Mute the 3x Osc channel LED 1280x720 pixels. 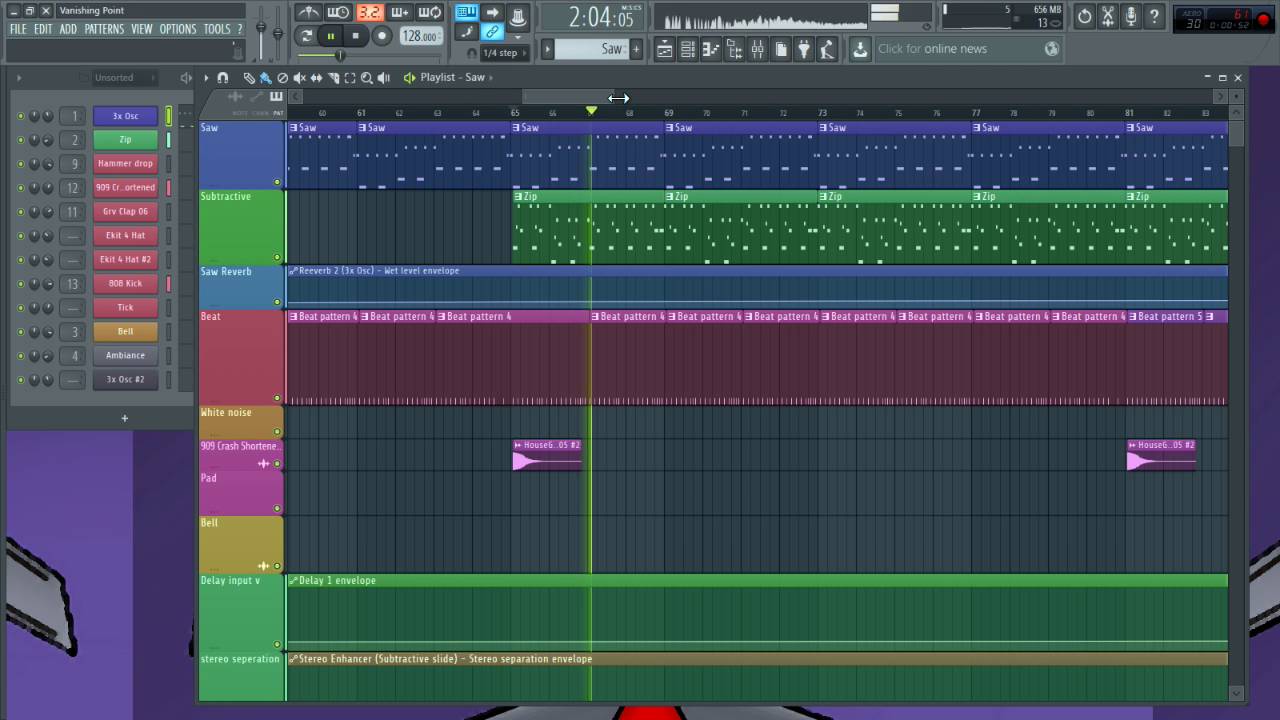20,116
